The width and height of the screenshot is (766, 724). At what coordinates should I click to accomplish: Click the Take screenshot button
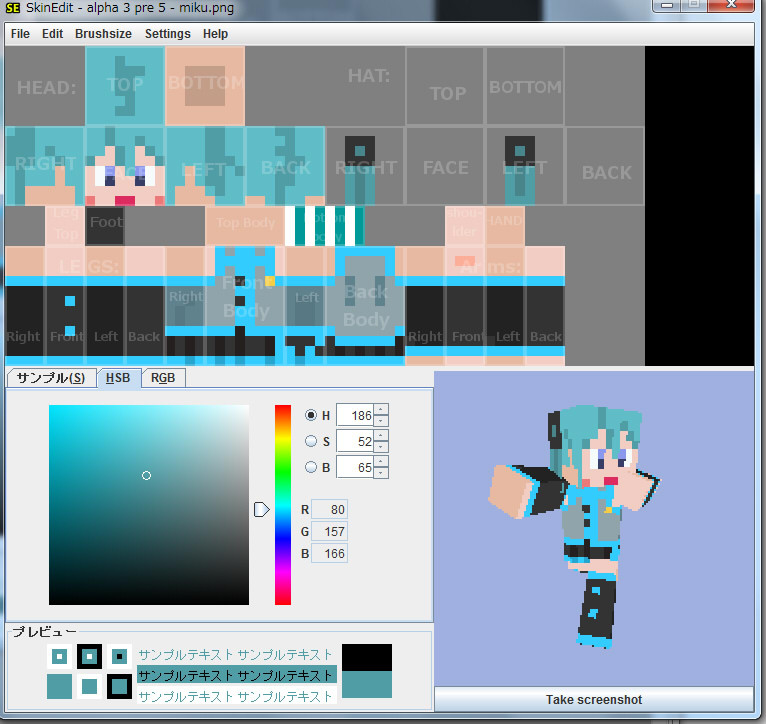click(x=594, y=700)
